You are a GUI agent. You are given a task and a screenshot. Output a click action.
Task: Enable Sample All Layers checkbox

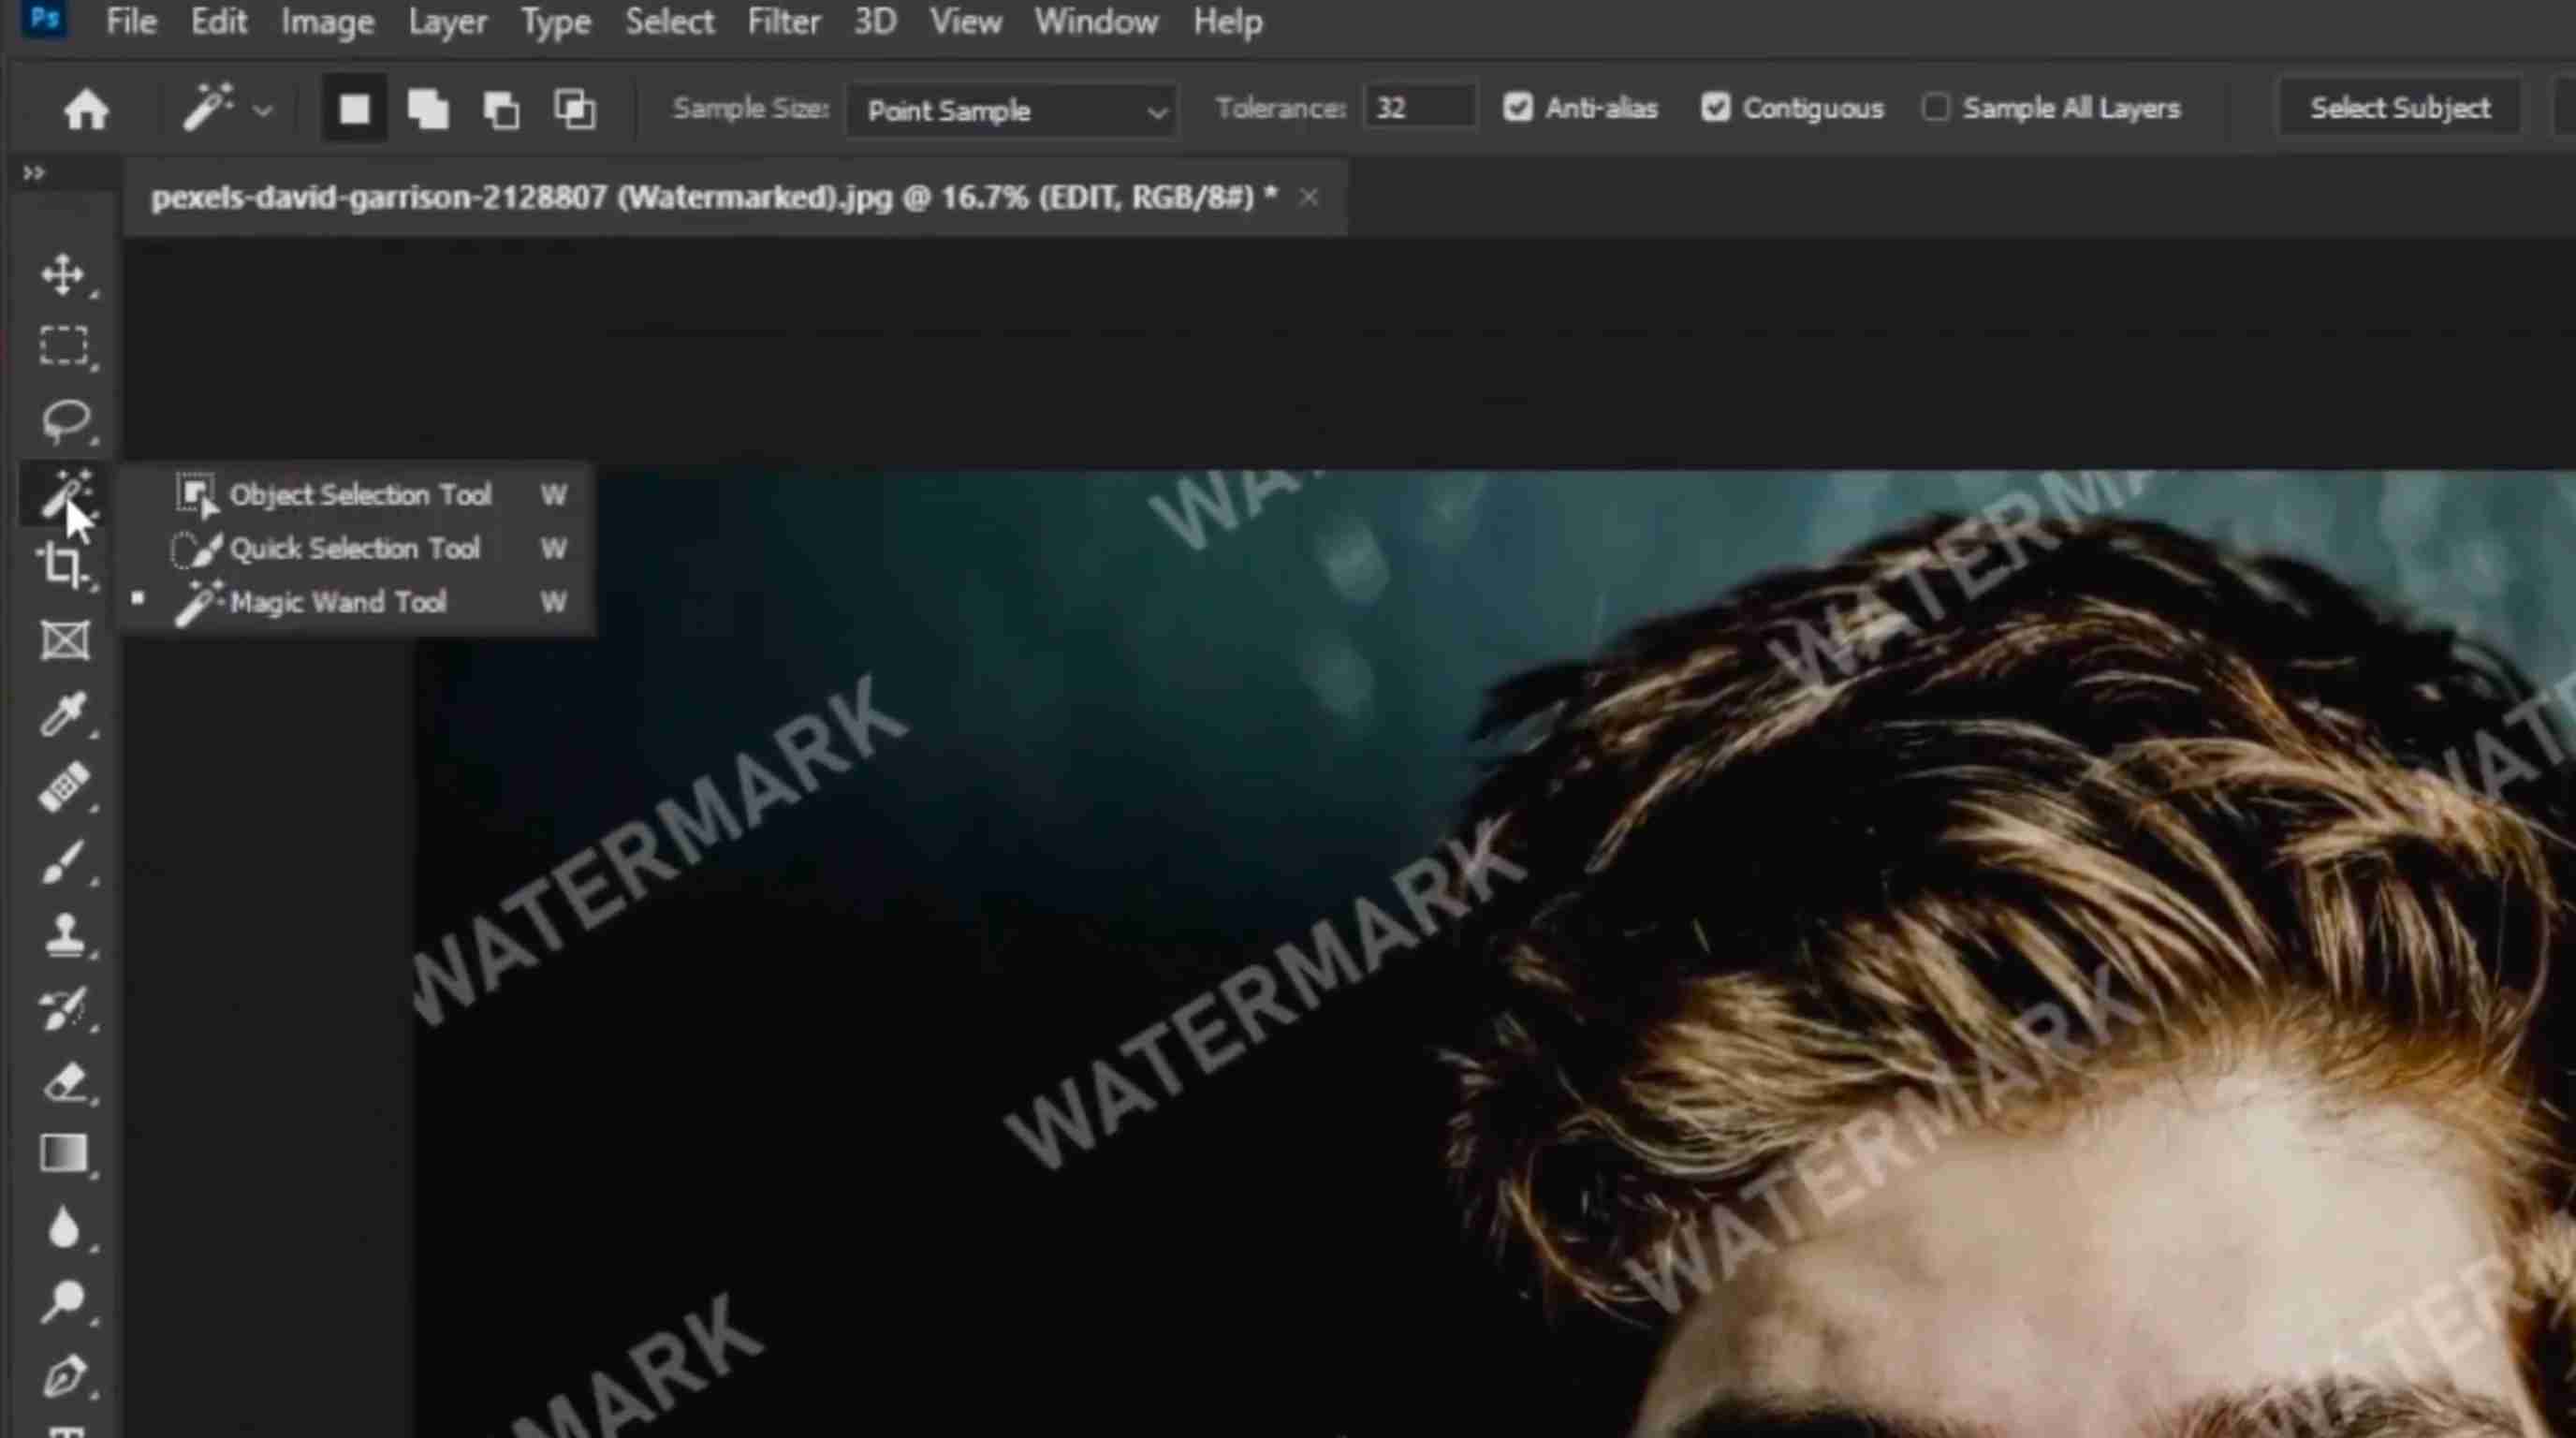click(1936, 108)
